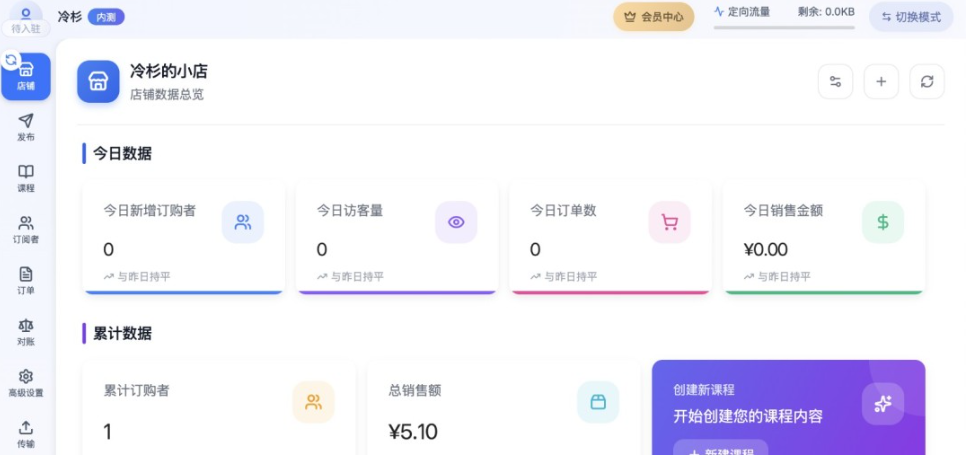Screen dimensions: 966x469
Task: Click the 创建新课程 card title
Action: 704,390
